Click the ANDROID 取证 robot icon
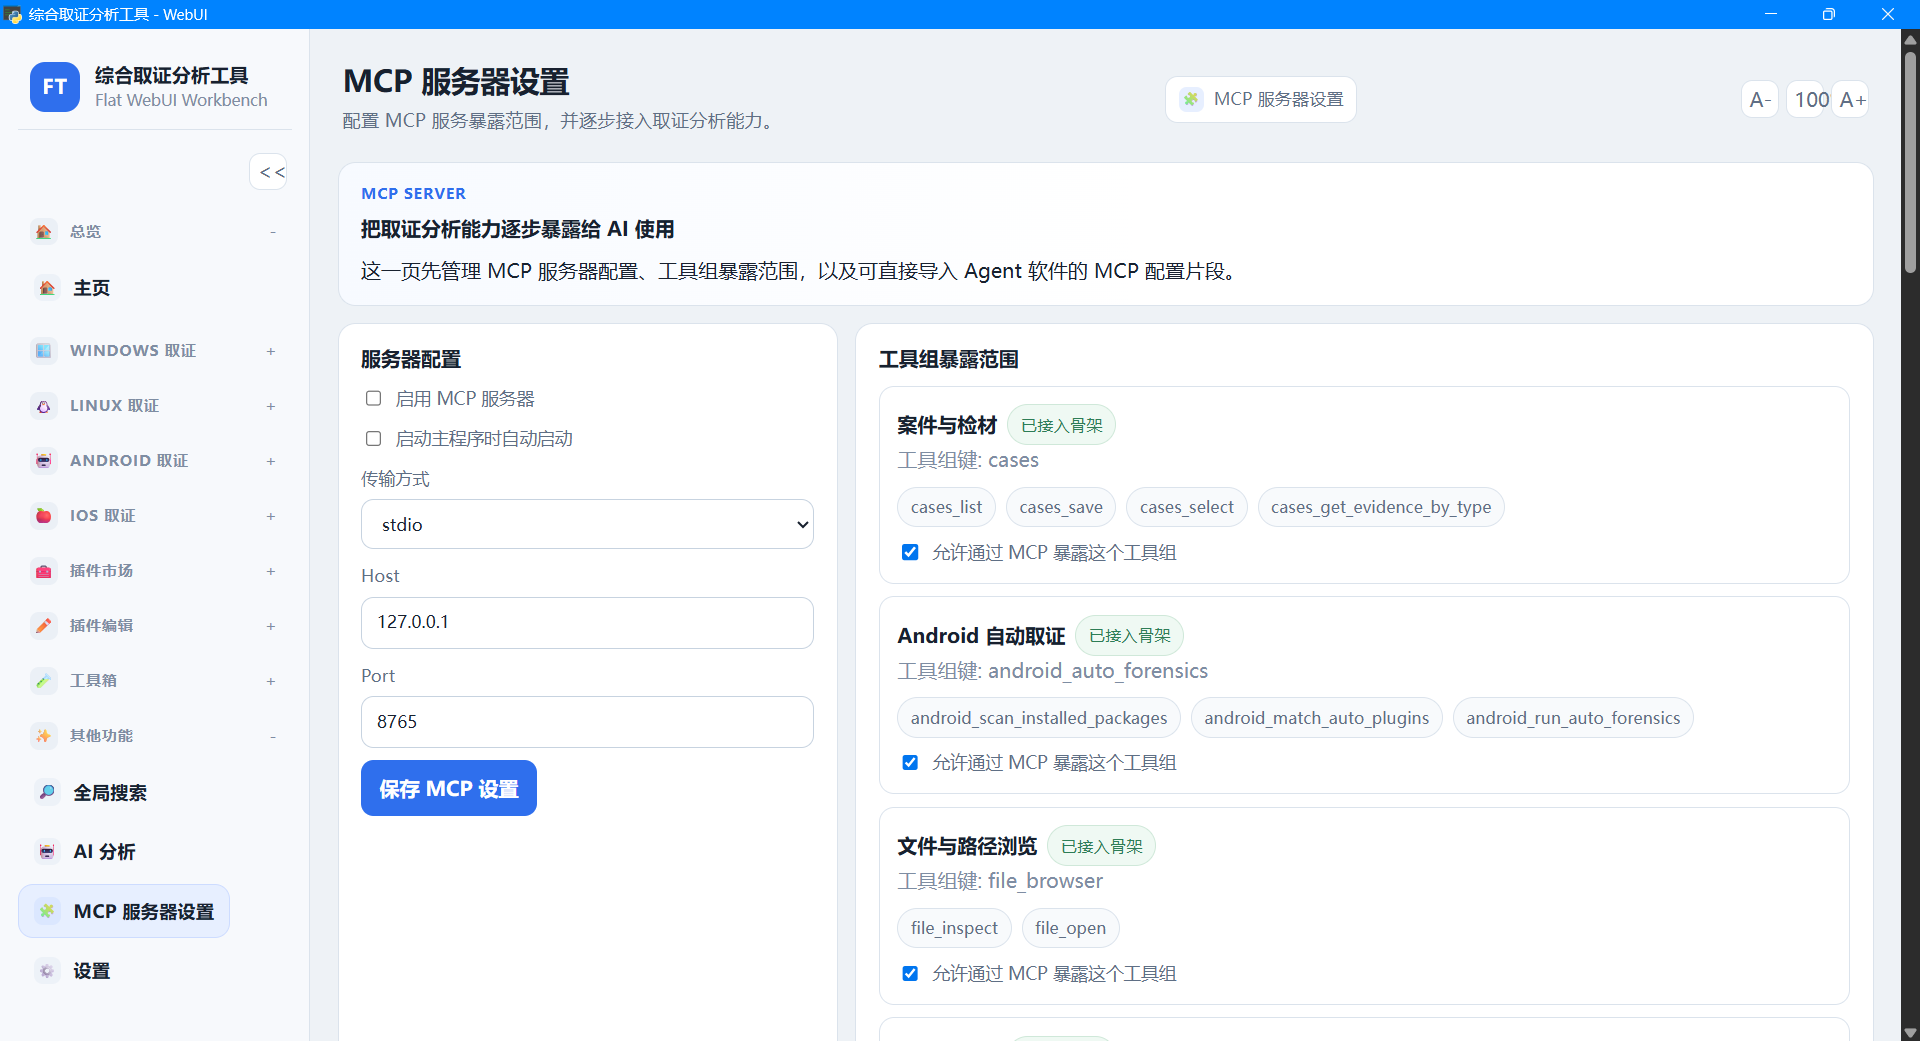 pos(43,461)
